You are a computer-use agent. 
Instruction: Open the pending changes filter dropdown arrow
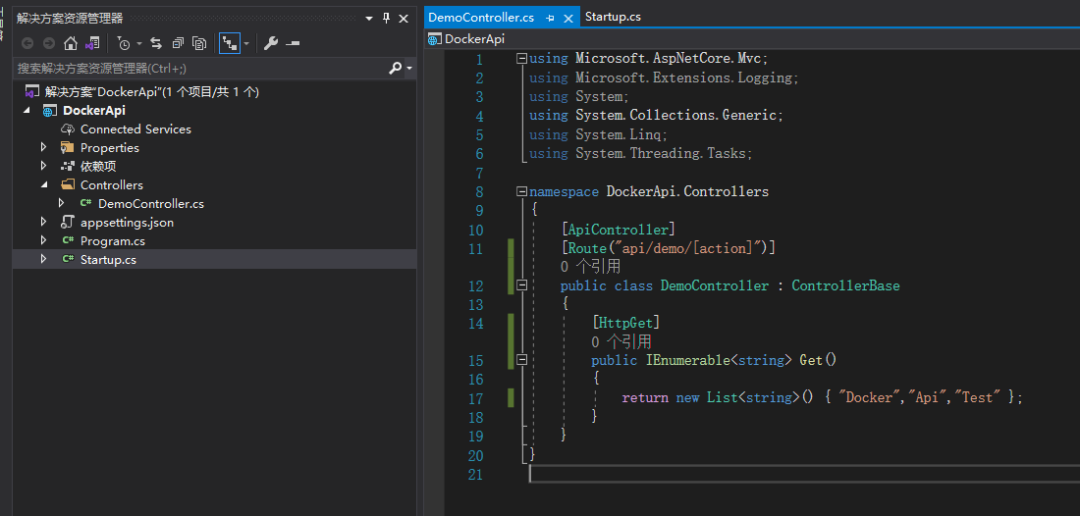[x=139, y=43]
